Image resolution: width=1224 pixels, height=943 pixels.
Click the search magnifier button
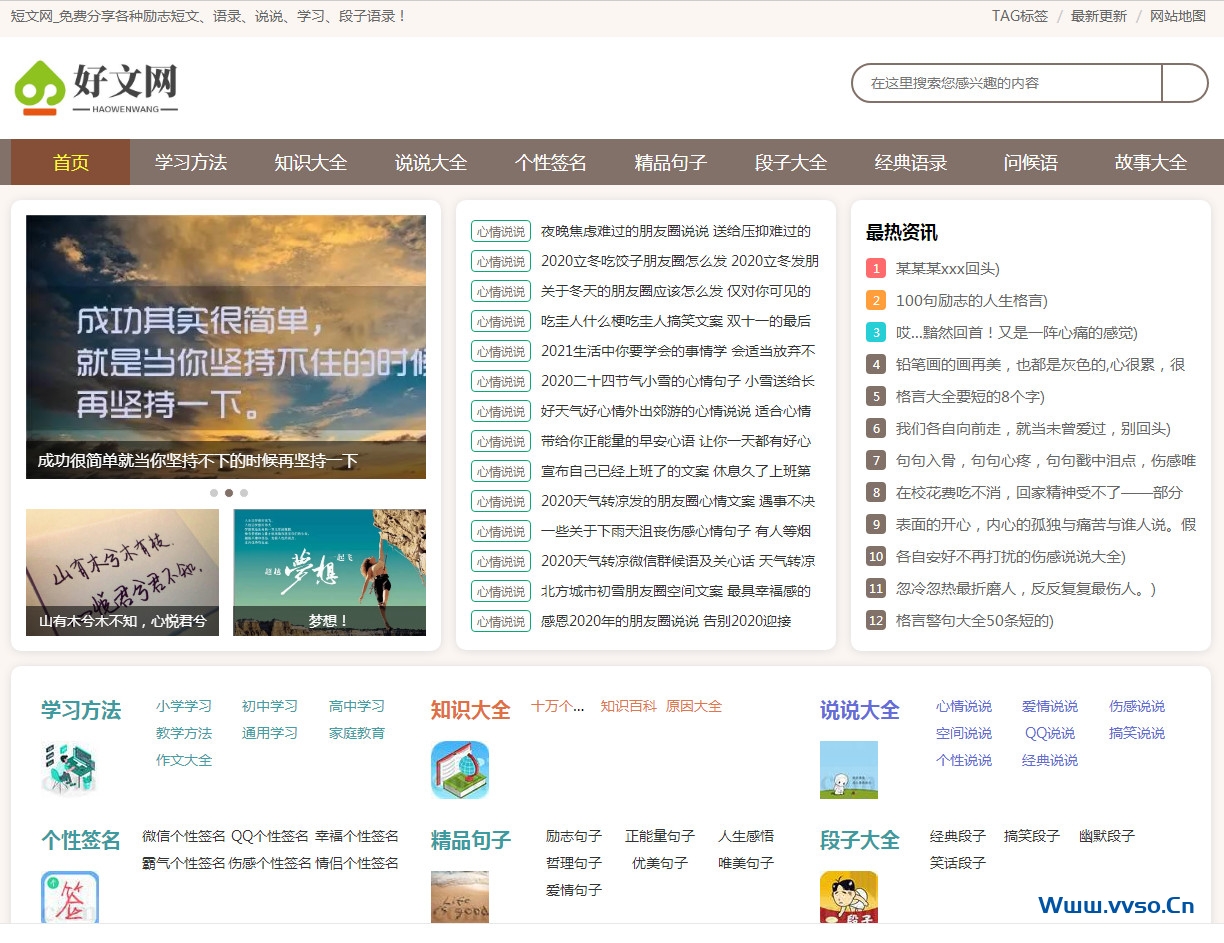(1186, 83)
